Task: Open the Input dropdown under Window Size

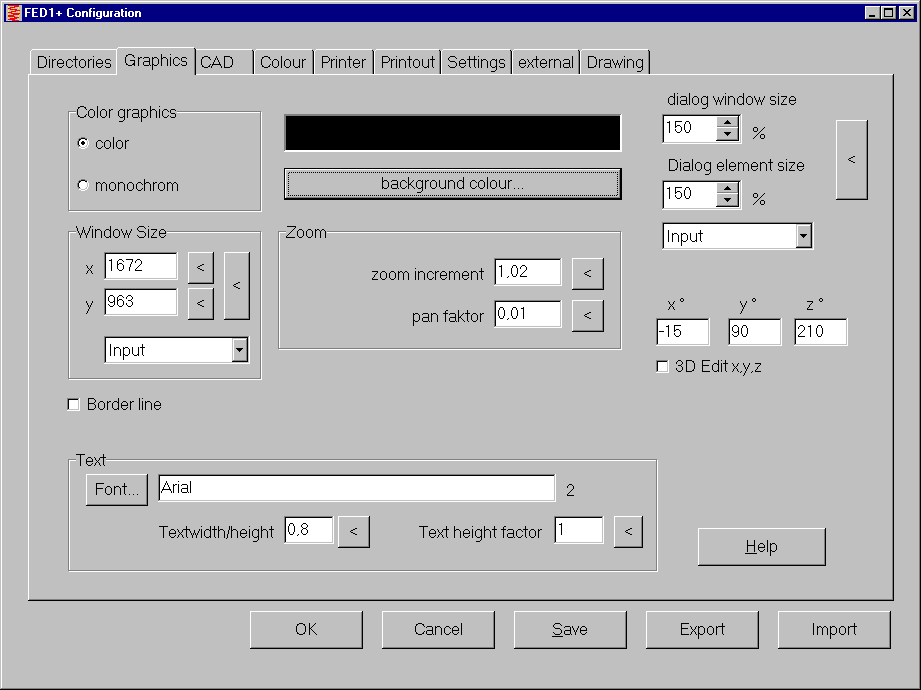Action: pyautogui.click(x=239, y=350)
